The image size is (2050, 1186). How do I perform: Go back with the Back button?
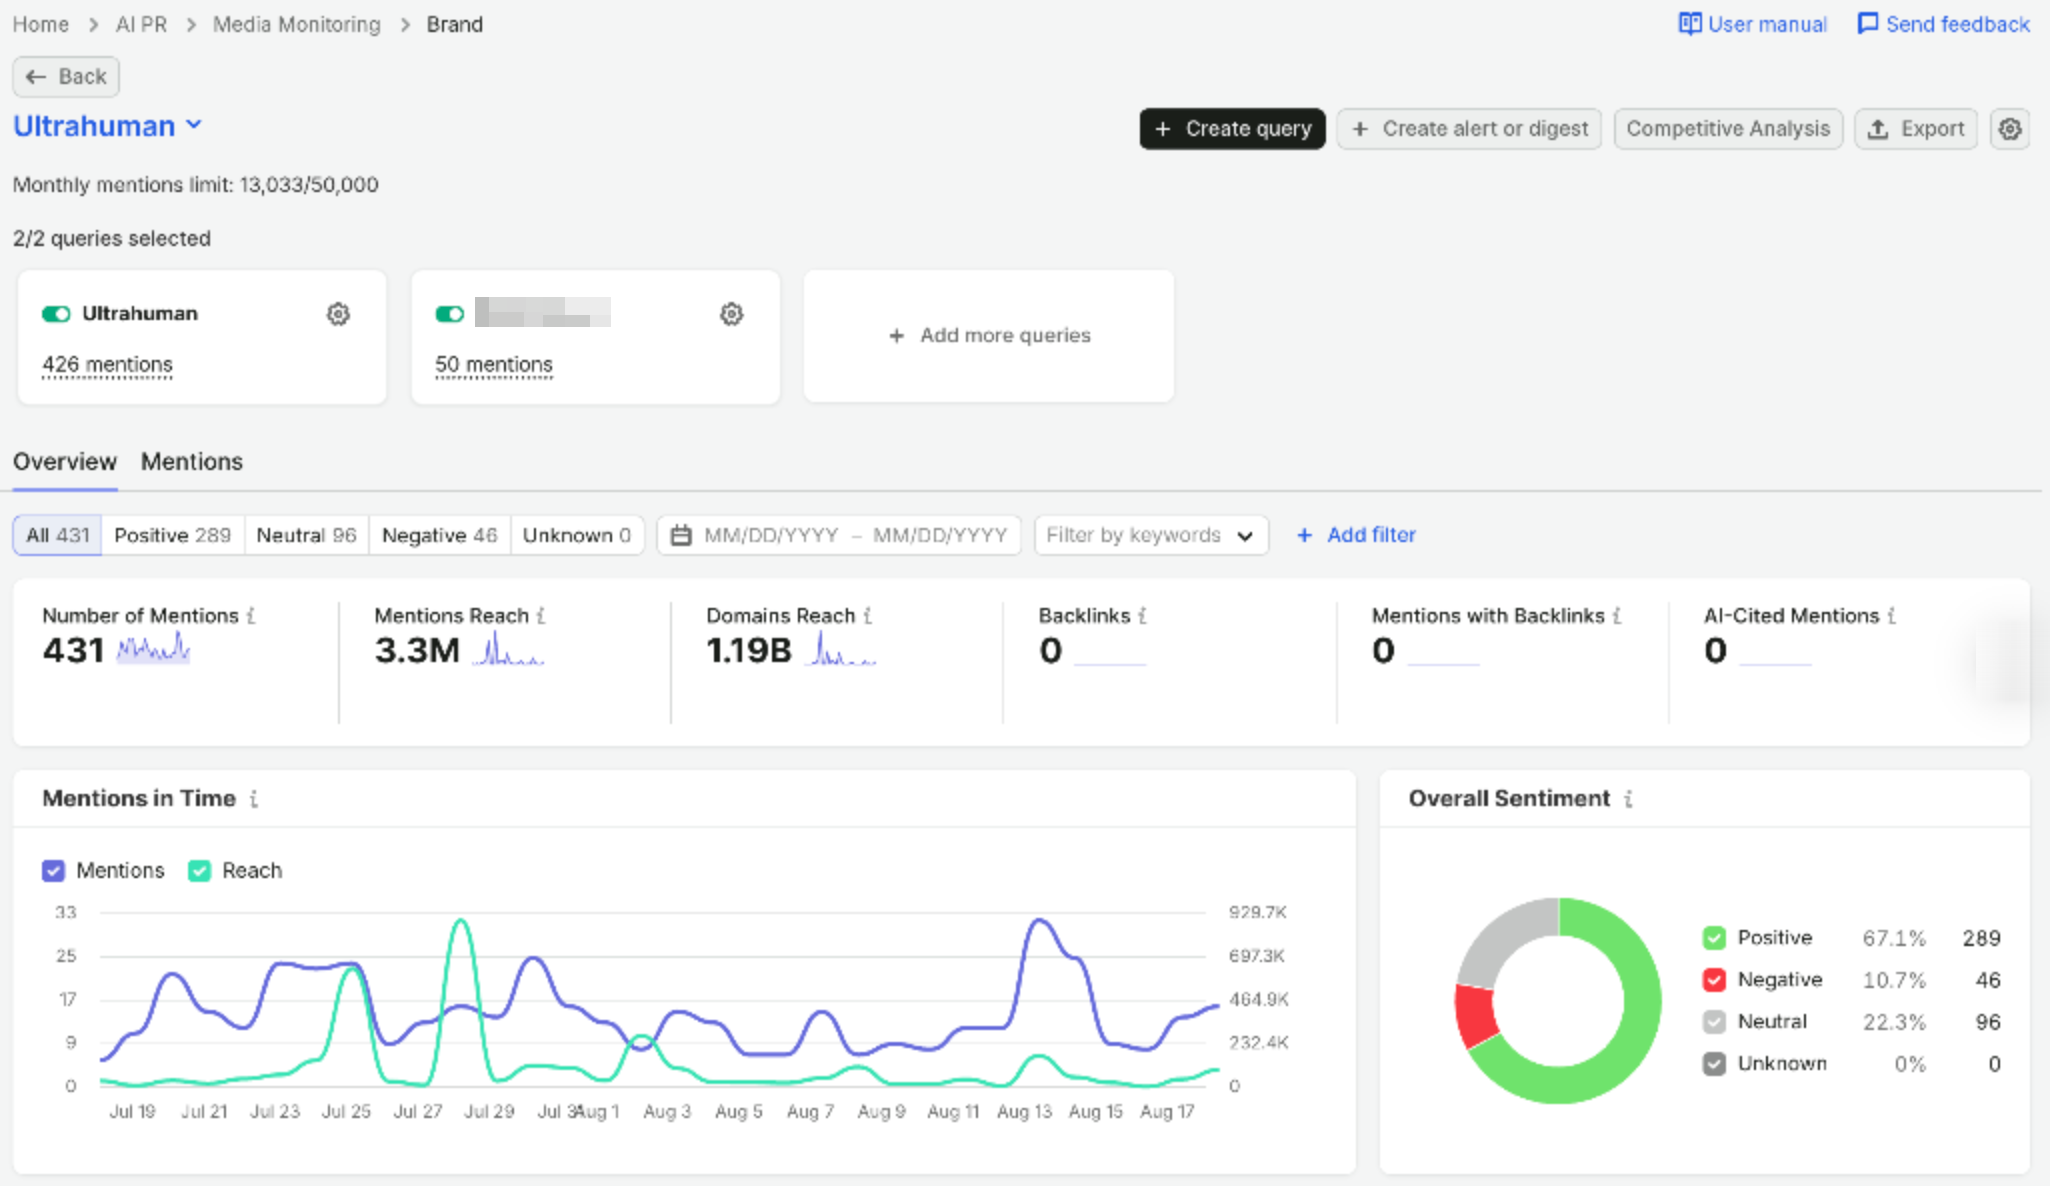click(x=66, y=77)
